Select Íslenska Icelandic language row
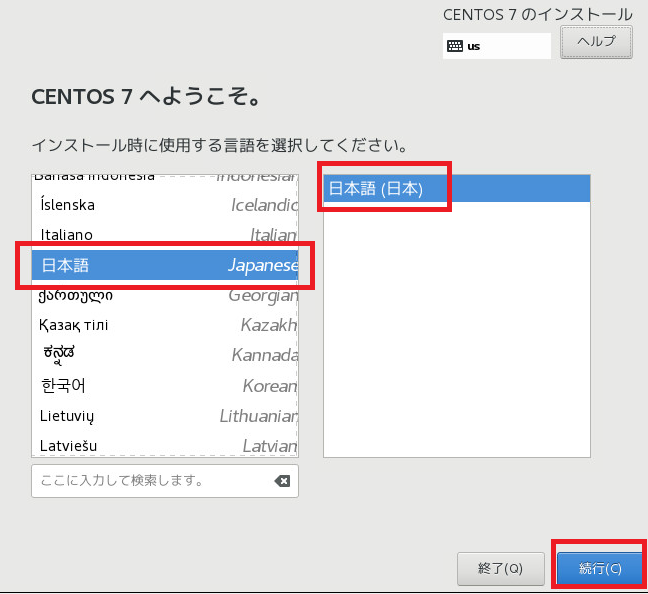Image resolution: width=648 pixels, height=594 pixels. click(165, 205)
